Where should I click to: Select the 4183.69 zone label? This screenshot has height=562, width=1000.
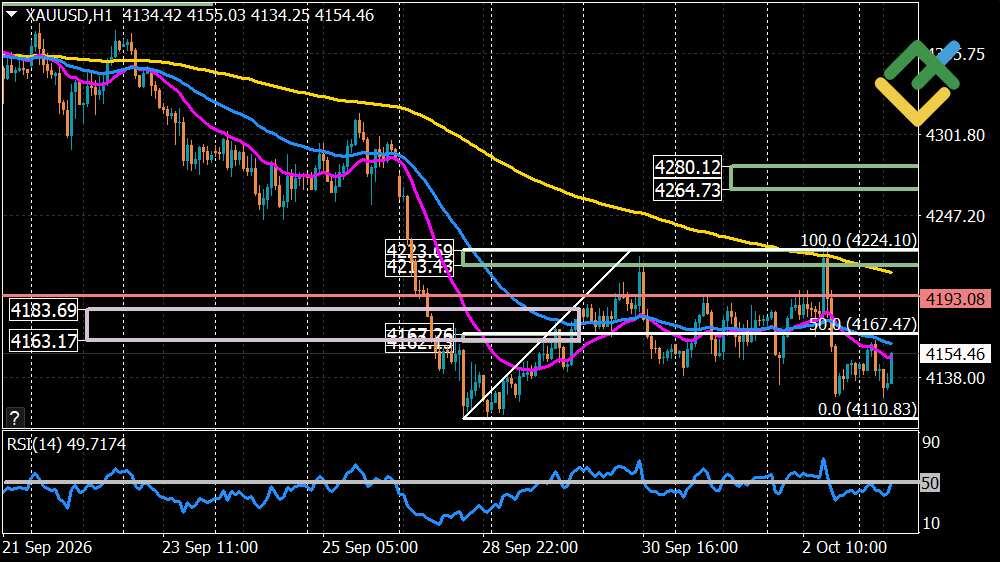coord(44,311)
